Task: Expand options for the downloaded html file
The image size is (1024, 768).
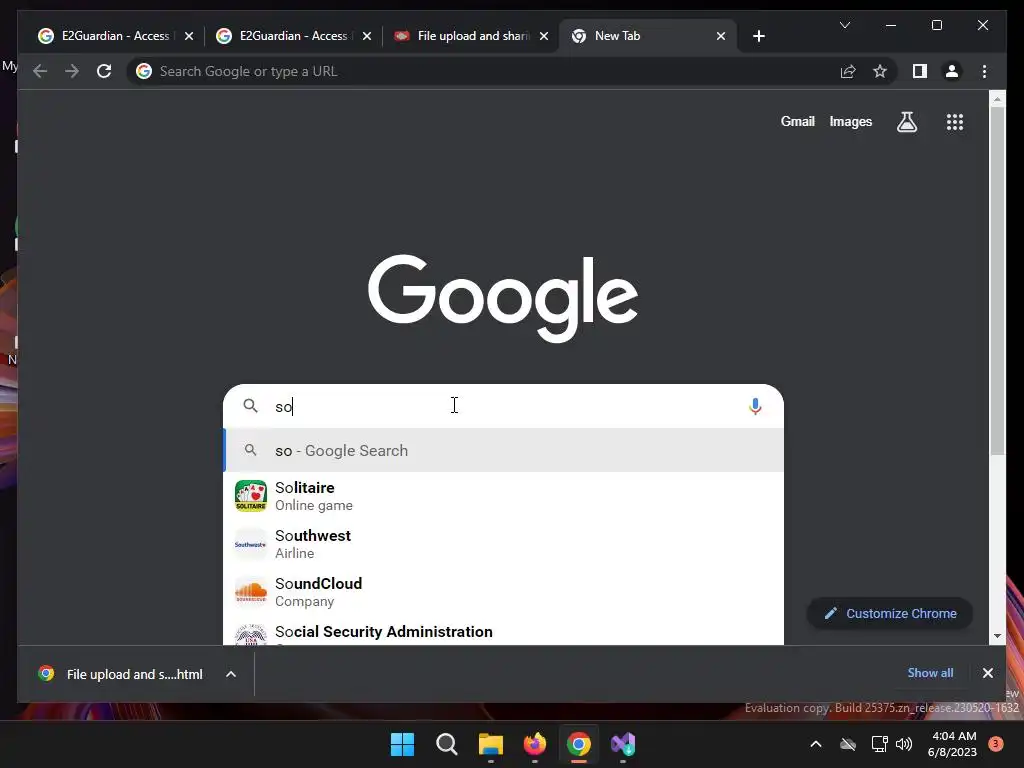Action: [x=231, y=674]
